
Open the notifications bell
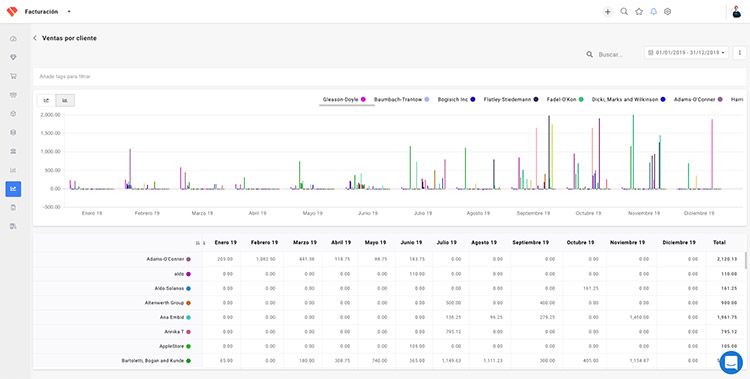653,11
